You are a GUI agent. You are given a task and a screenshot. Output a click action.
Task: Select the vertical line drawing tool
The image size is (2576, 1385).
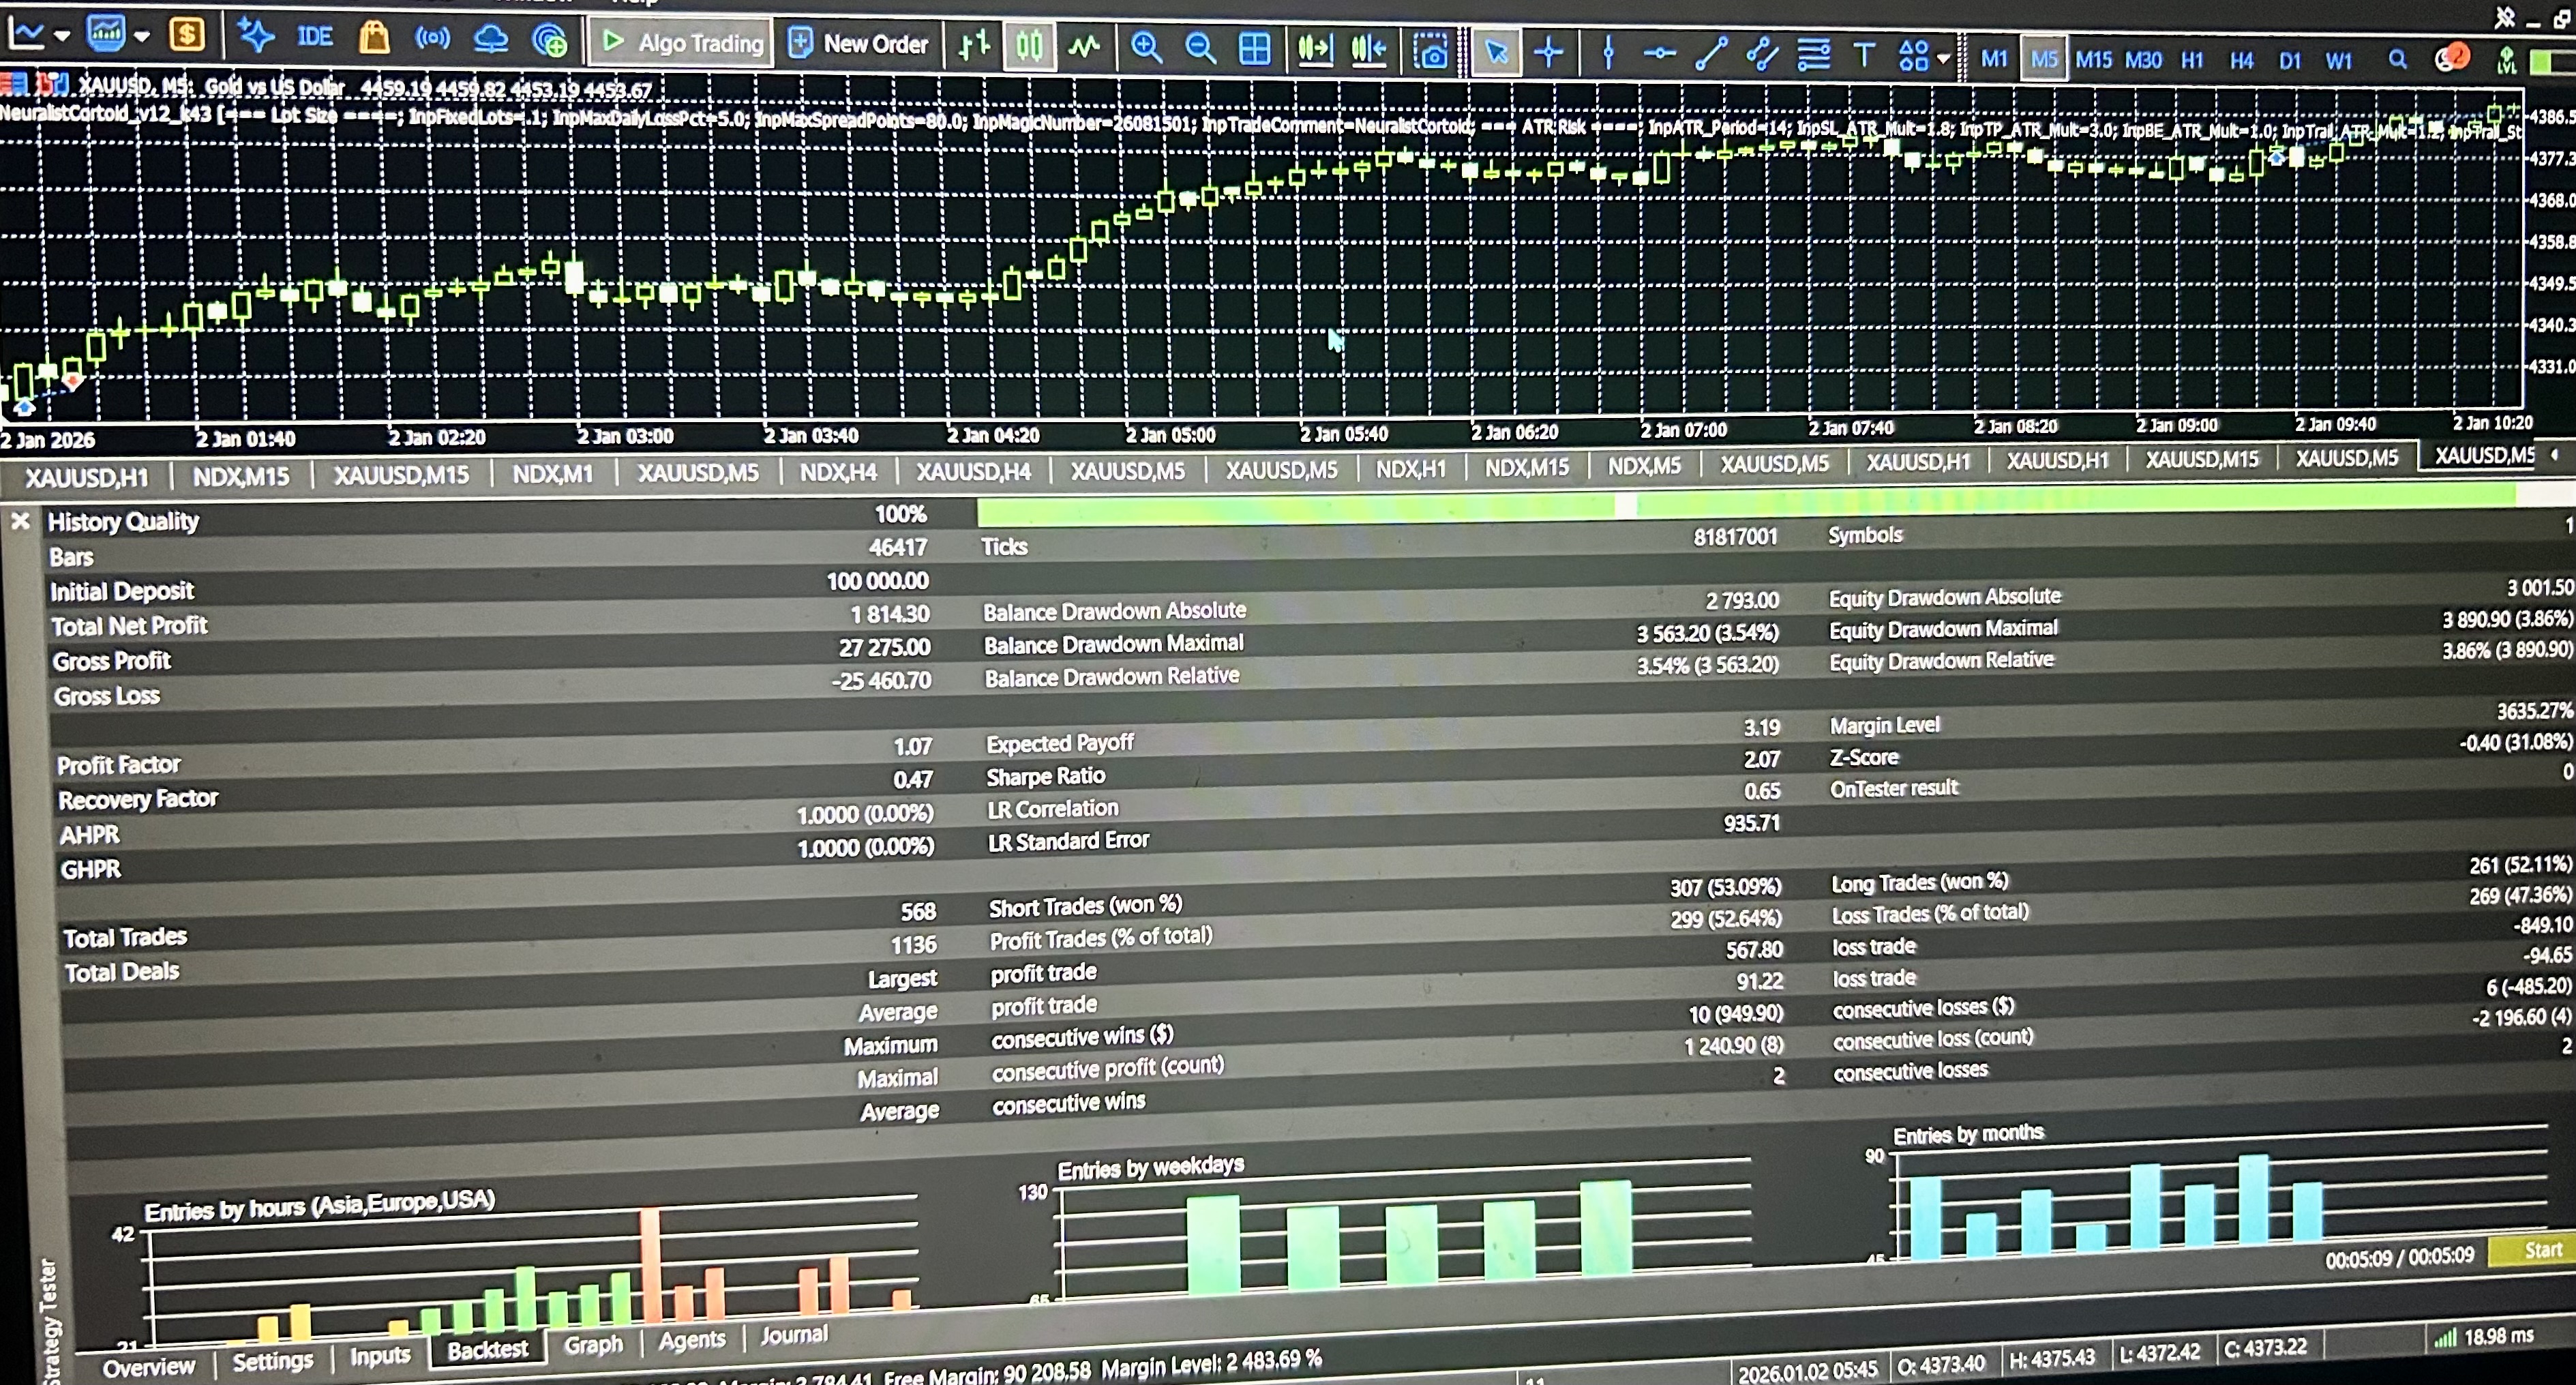(1608, 52)
